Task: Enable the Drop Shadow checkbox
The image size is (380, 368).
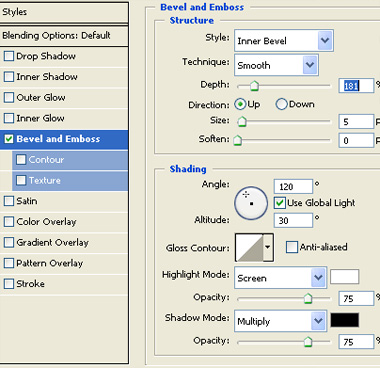Action: [9, 56]
